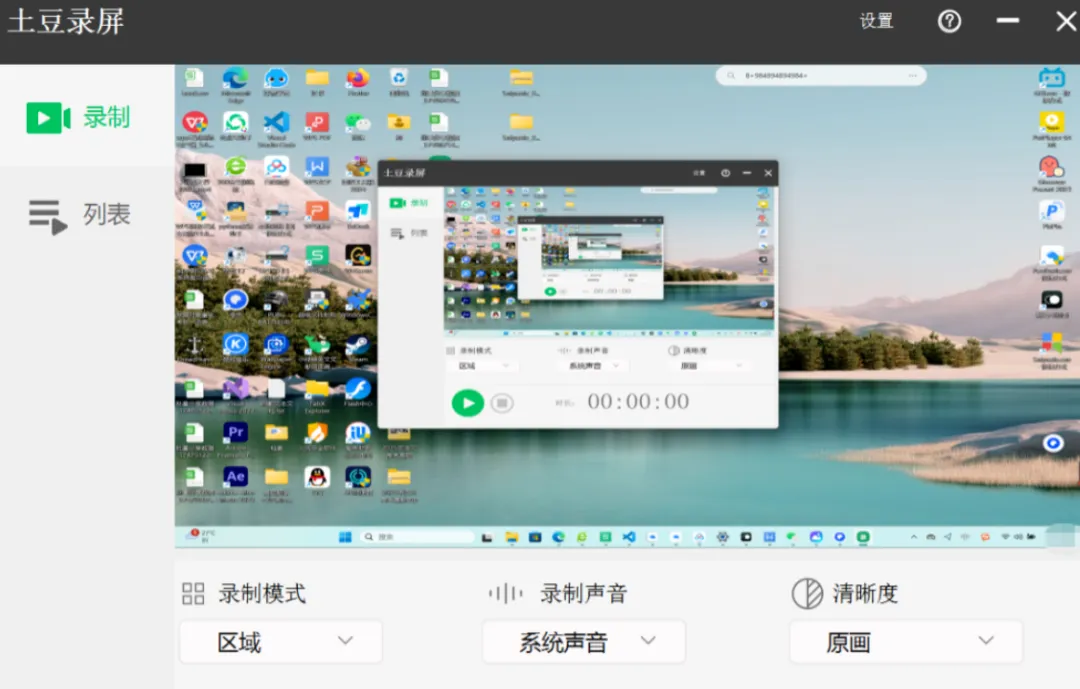Minimize the 土豆录屏 main window

point(1007,21)
